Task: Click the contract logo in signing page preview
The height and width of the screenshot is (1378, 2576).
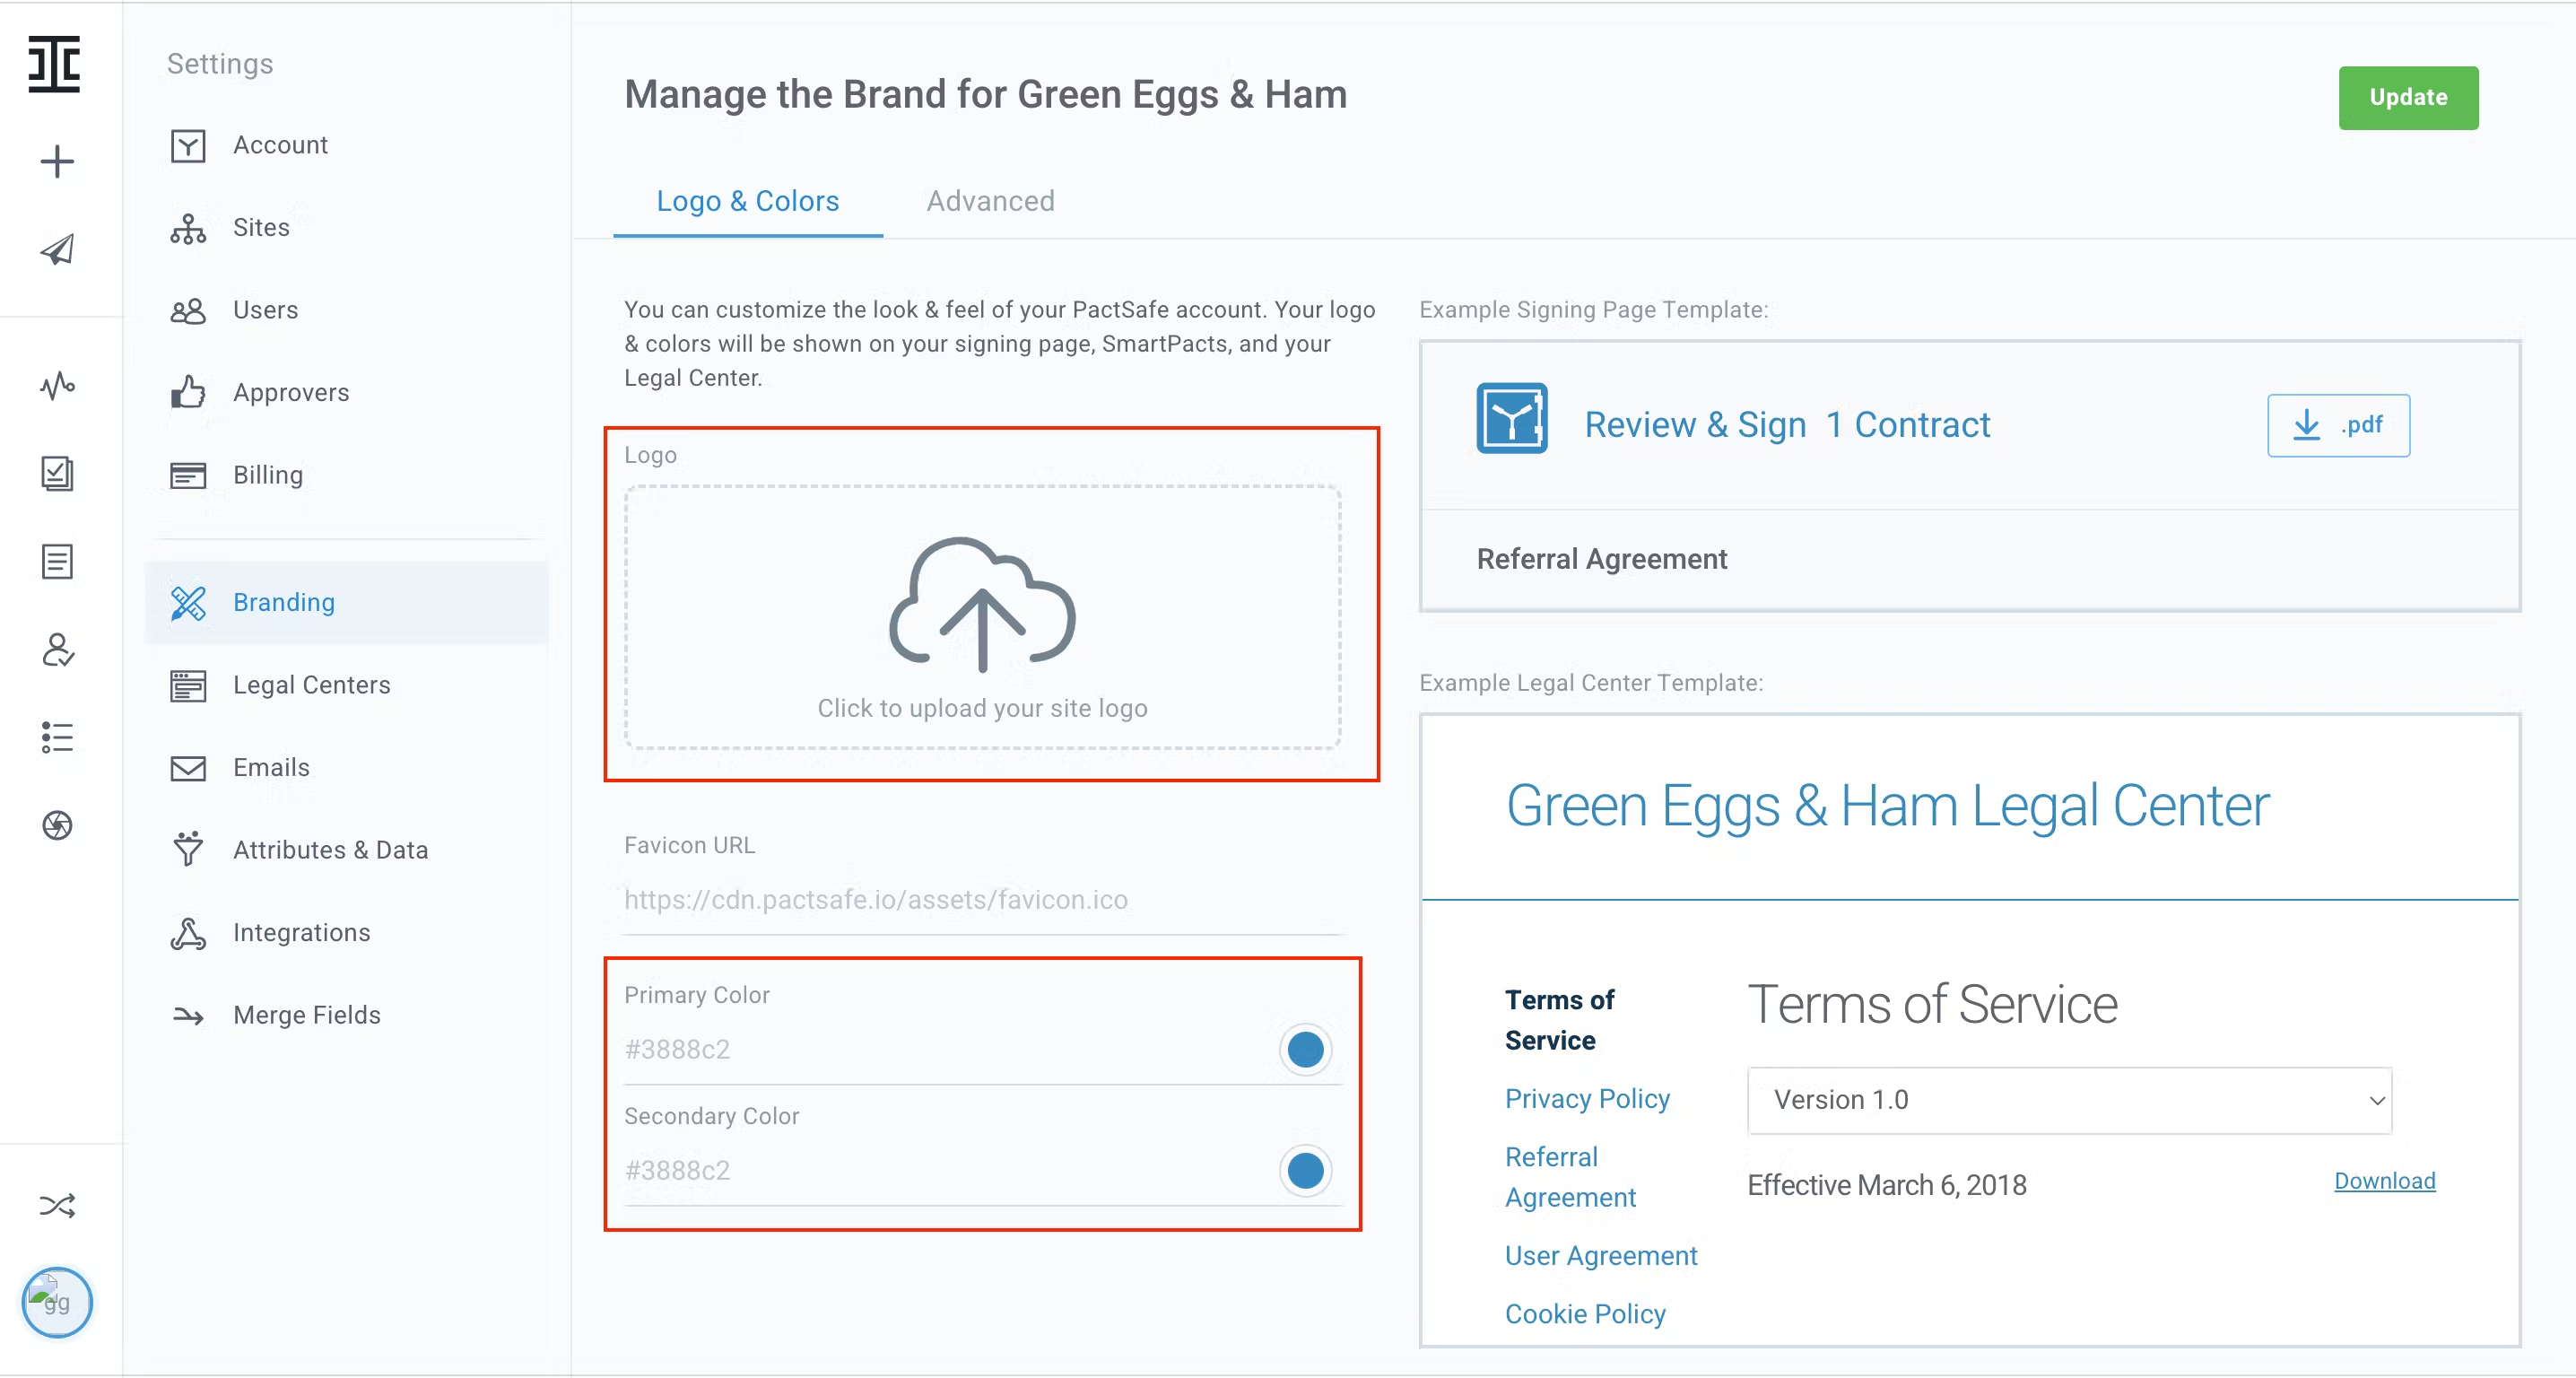Action: [1512, 418]
